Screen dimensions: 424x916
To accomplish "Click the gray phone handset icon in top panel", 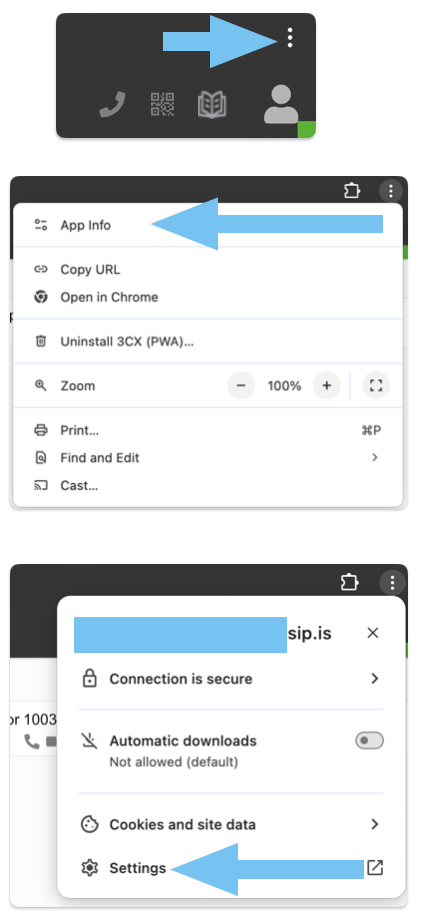I will tap(112, 105).
